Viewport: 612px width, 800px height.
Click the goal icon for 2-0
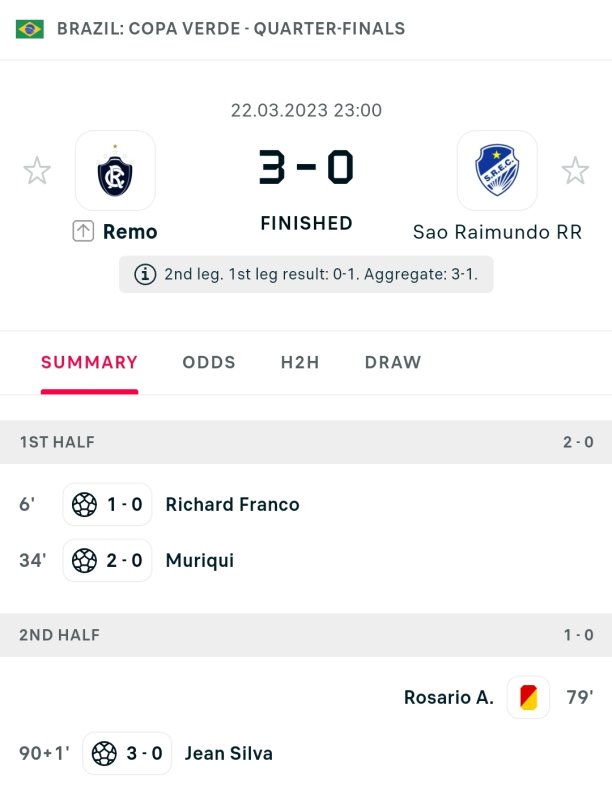(x=85, y=560)
